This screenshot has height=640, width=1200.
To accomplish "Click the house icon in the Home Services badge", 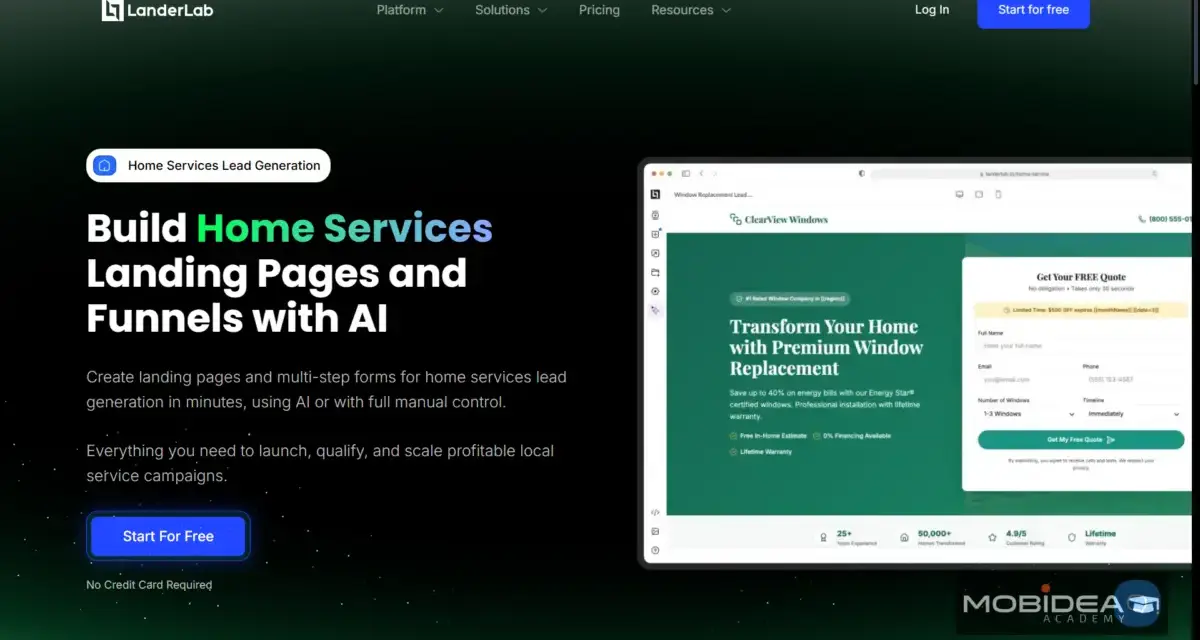I will coord(105,166).
